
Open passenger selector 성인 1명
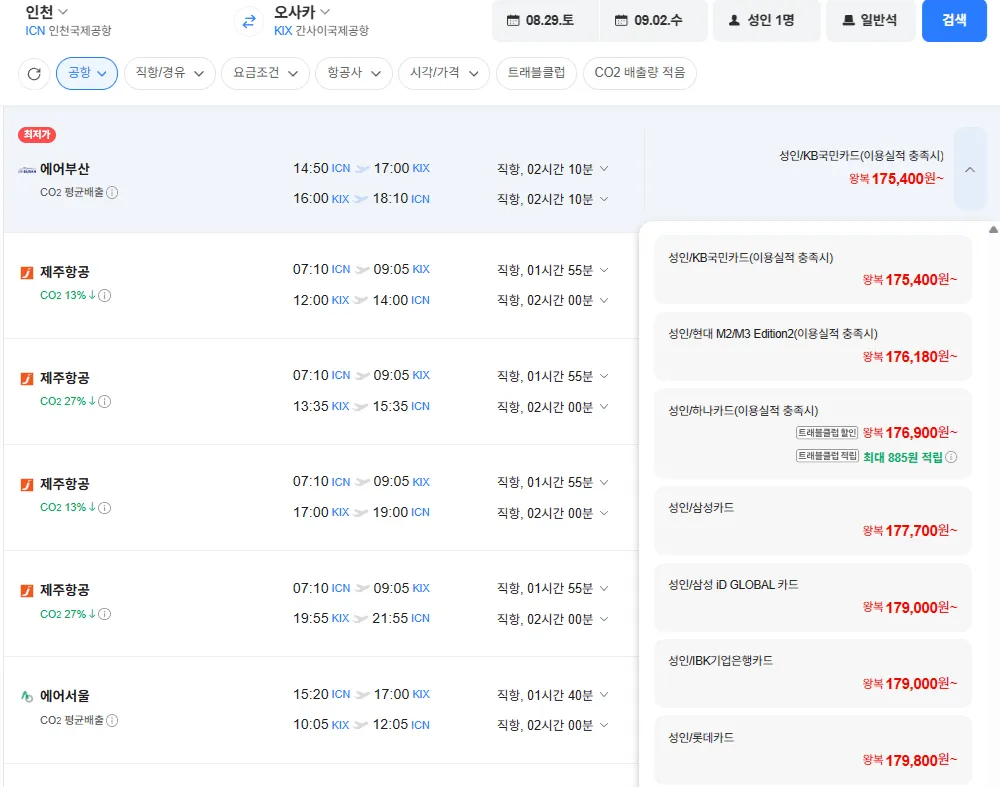click(x=766, y=20)
